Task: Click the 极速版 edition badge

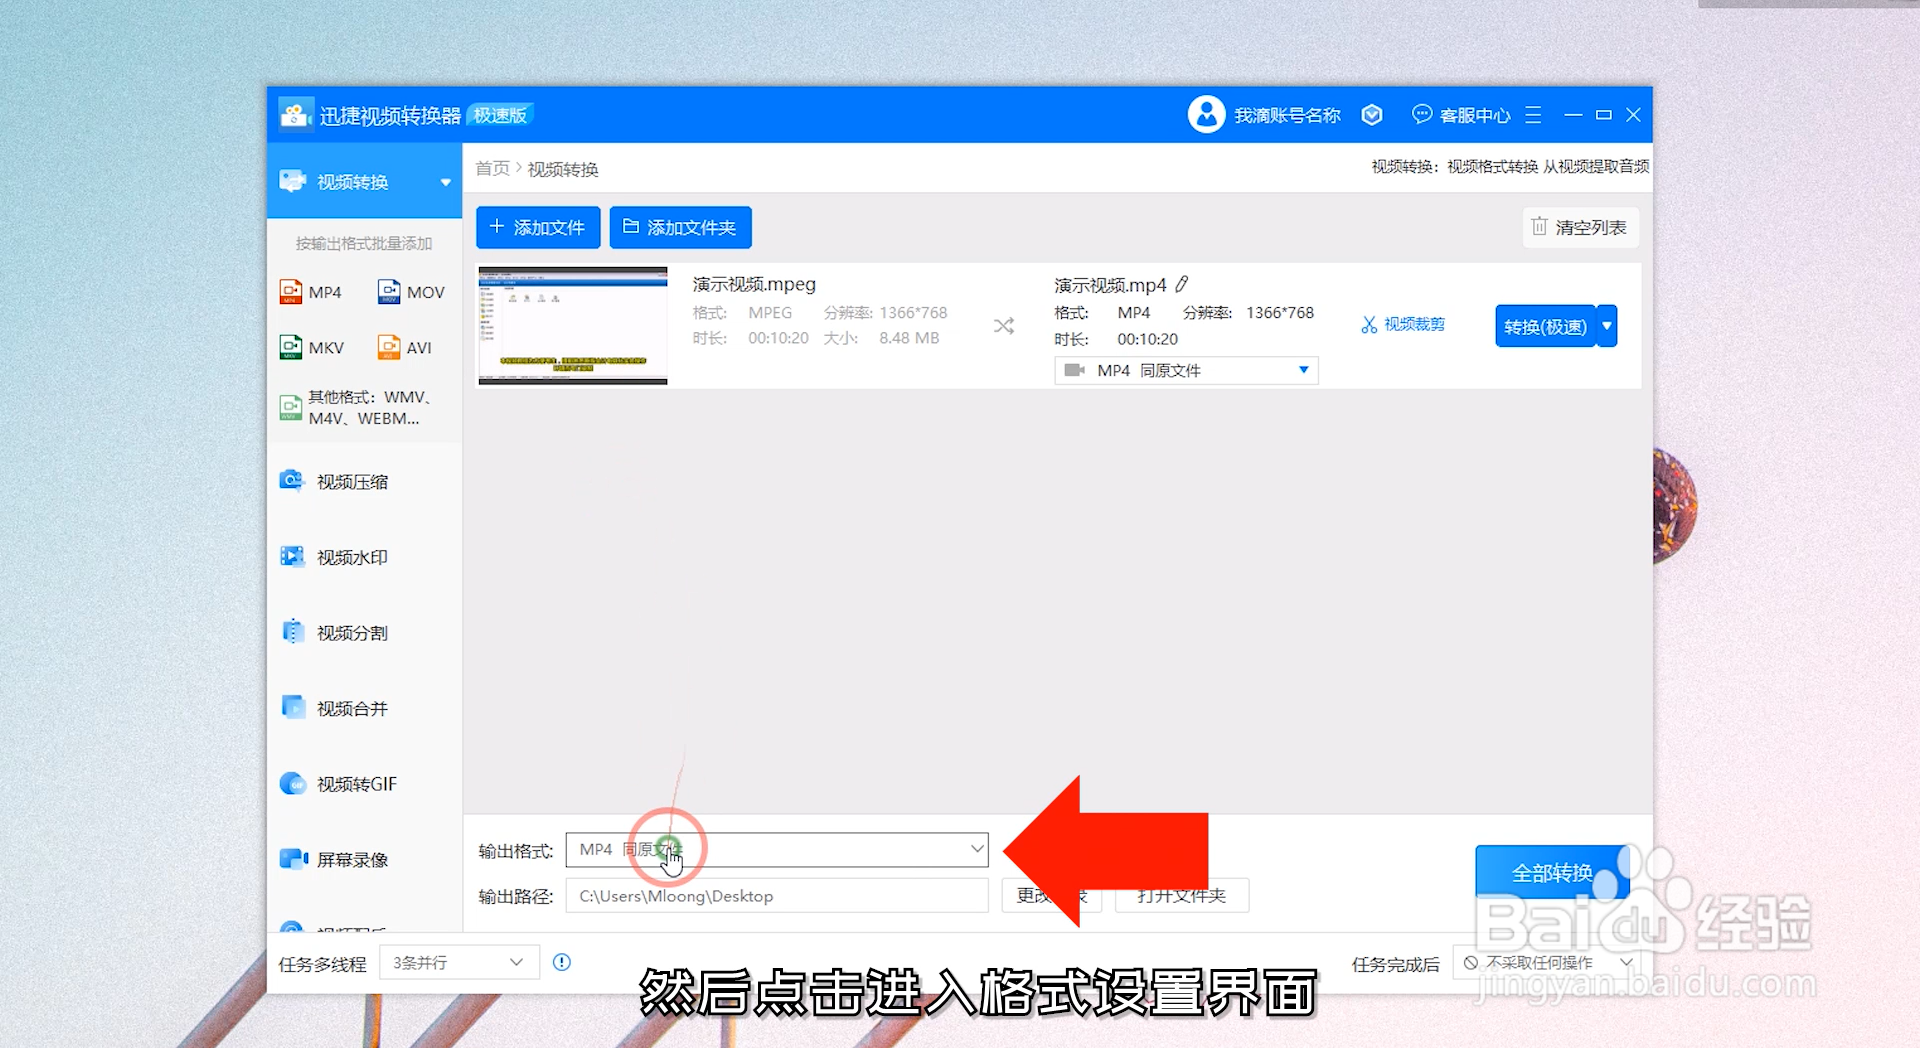Action: pyautogui.click(x=500, y=115)
